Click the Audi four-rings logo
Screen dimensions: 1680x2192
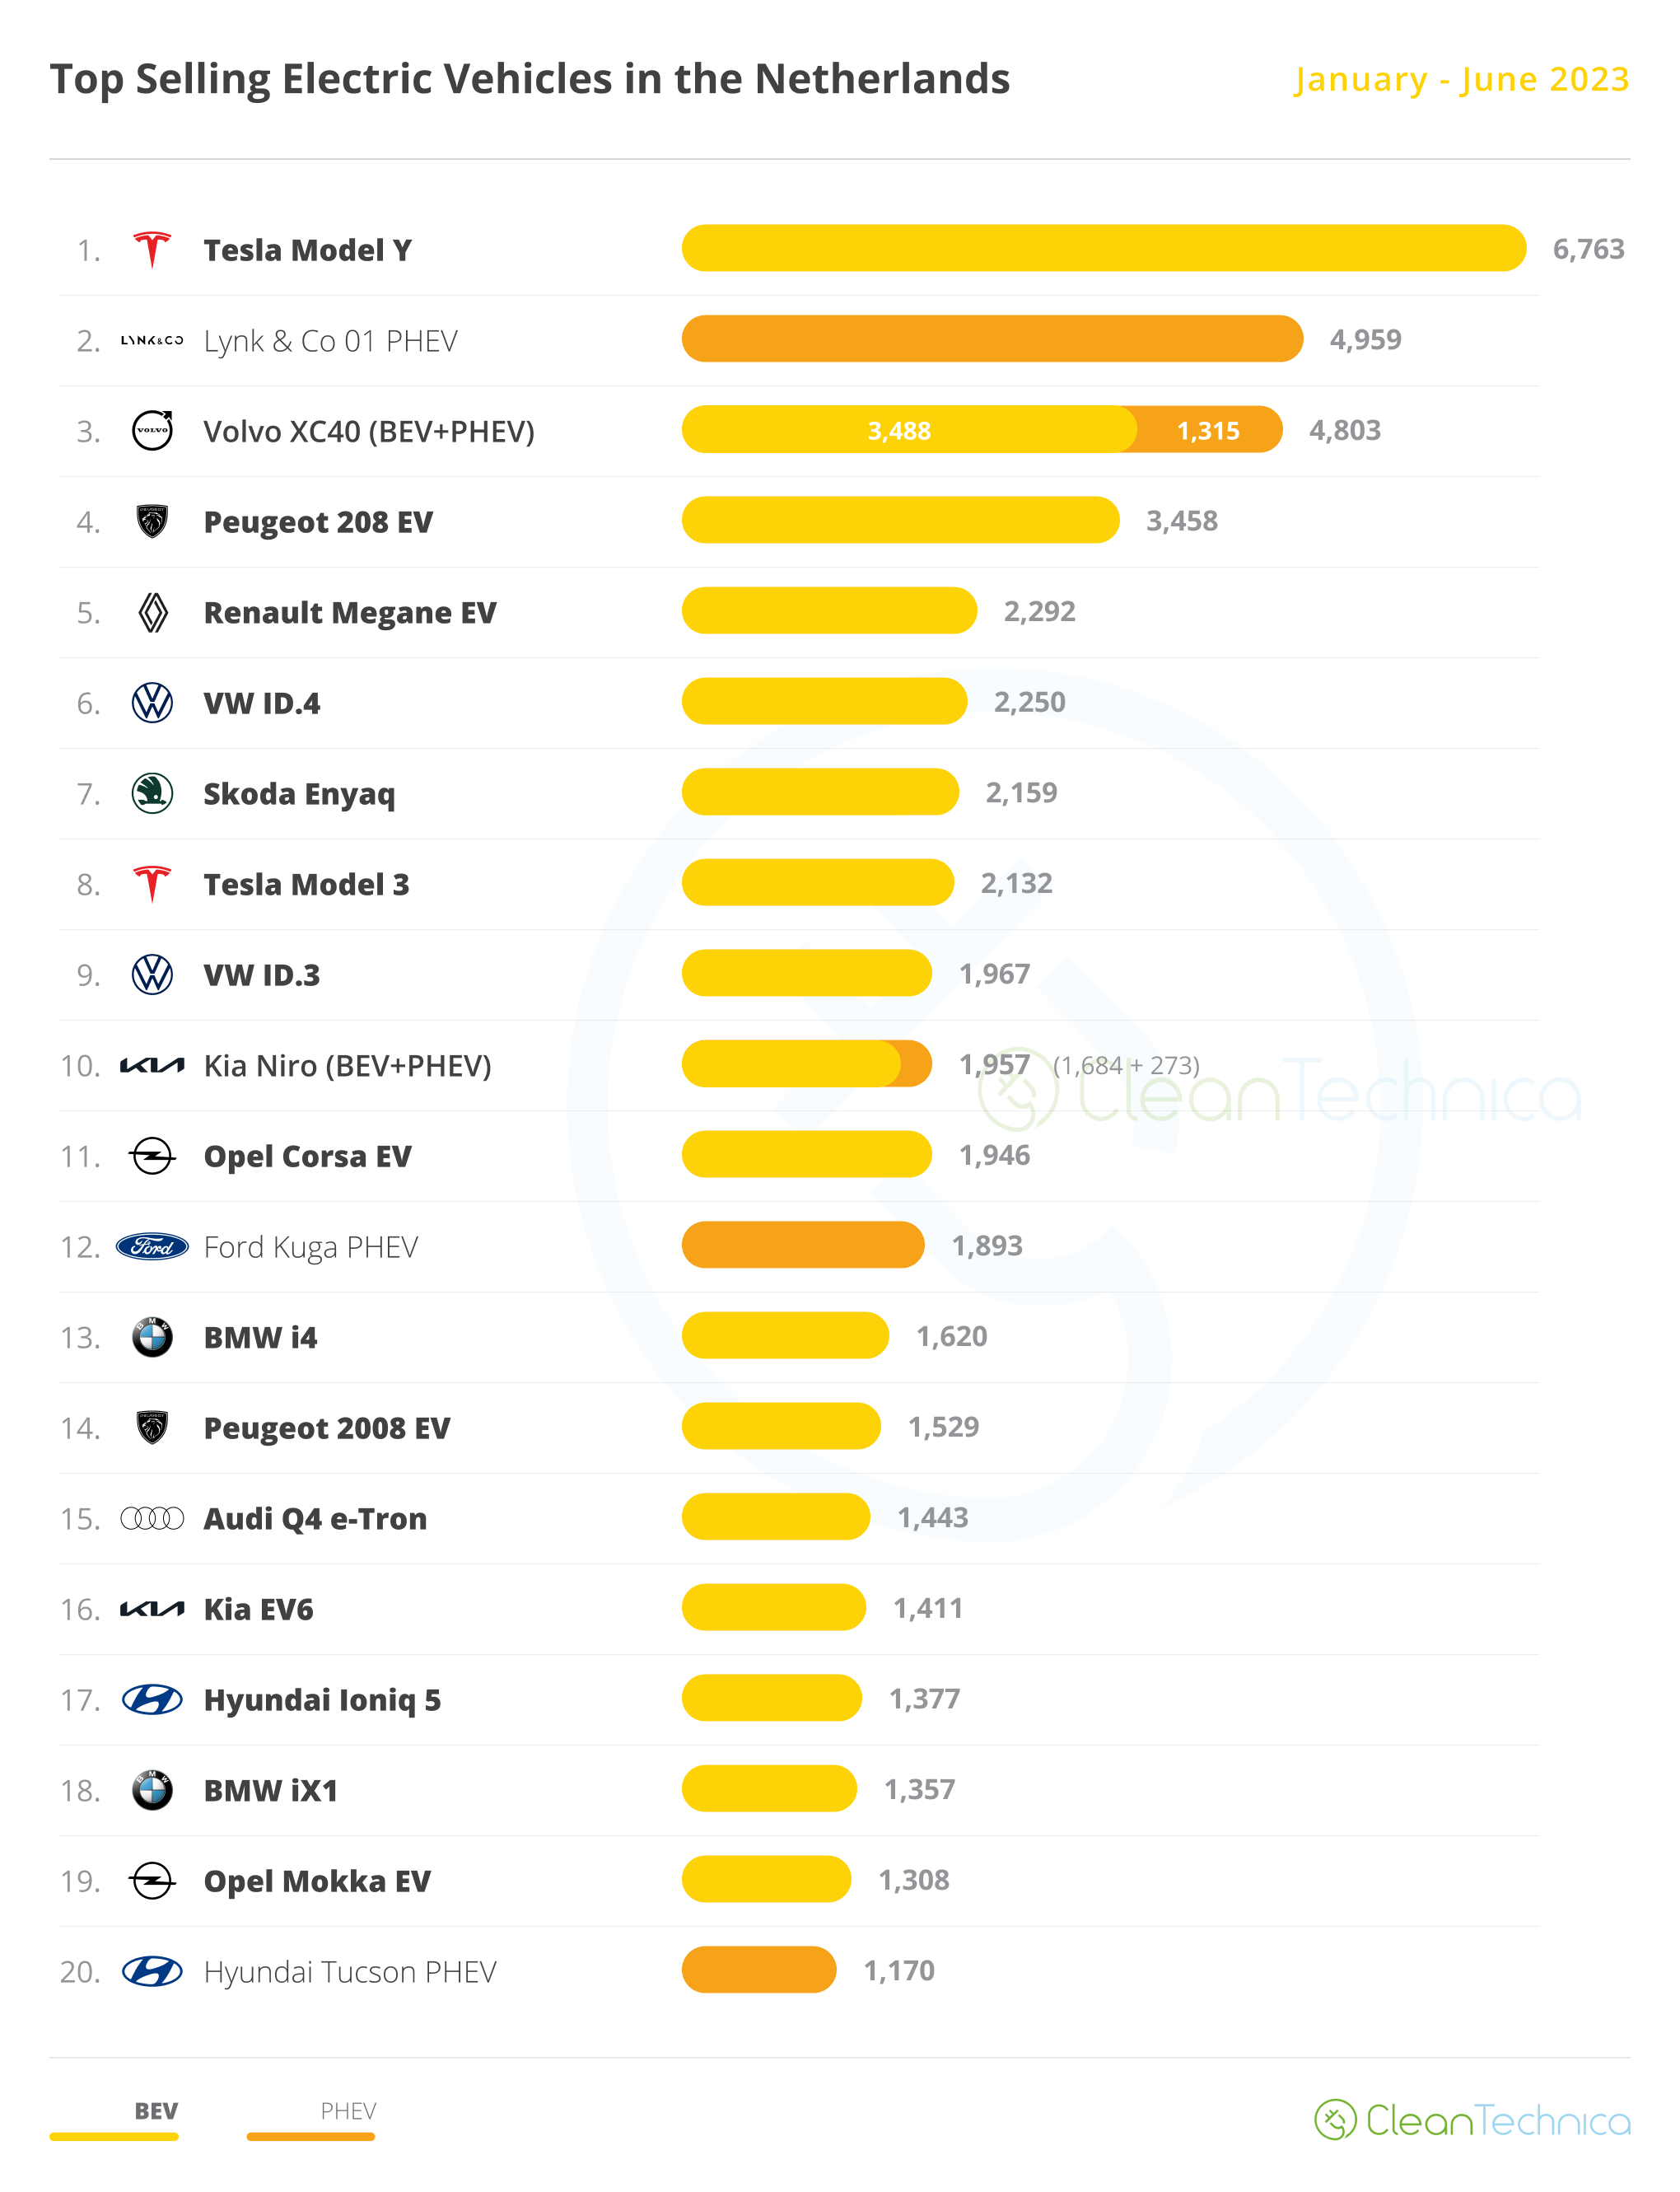pos(152,1518)
